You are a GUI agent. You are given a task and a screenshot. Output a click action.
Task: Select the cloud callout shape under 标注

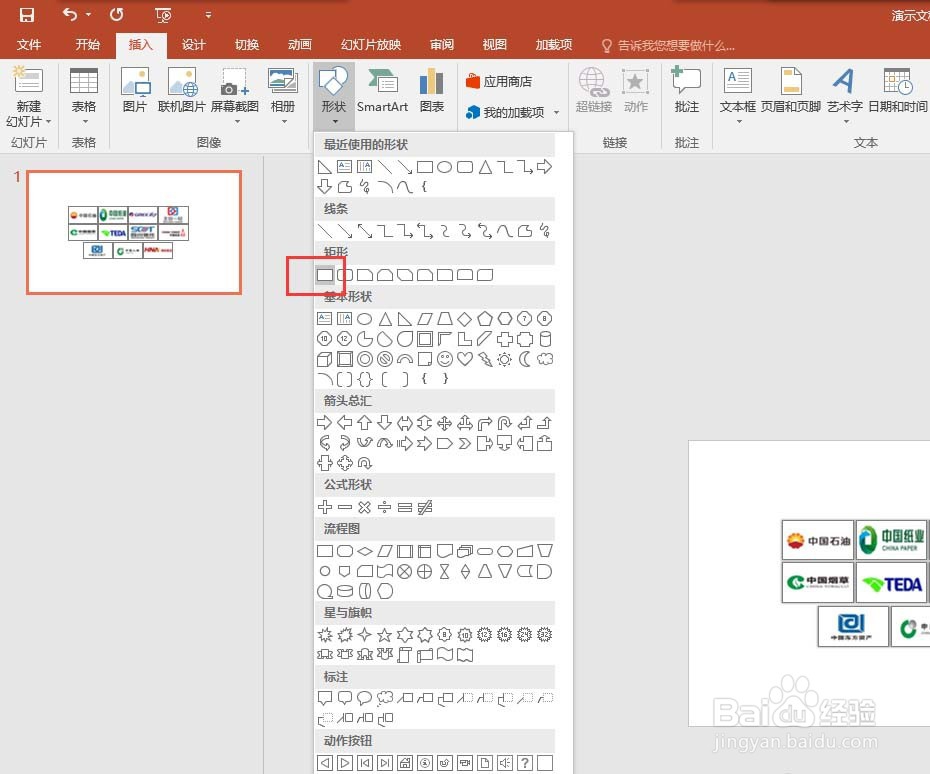point(384,698)
